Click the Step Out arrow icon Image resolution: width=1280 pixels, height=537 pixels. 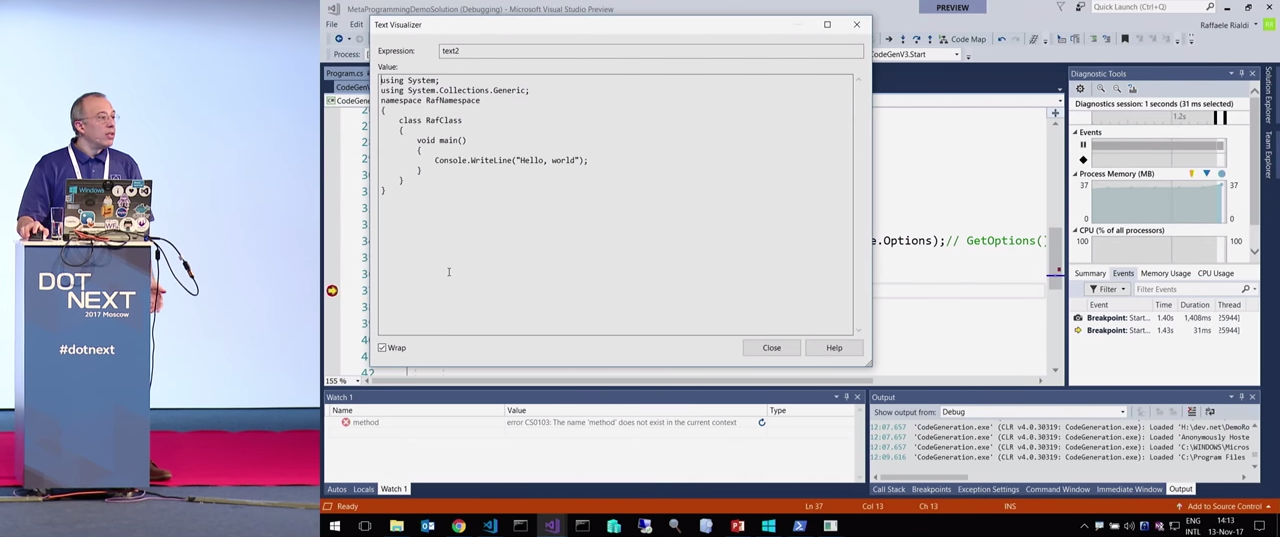click(x=930, y=39)
